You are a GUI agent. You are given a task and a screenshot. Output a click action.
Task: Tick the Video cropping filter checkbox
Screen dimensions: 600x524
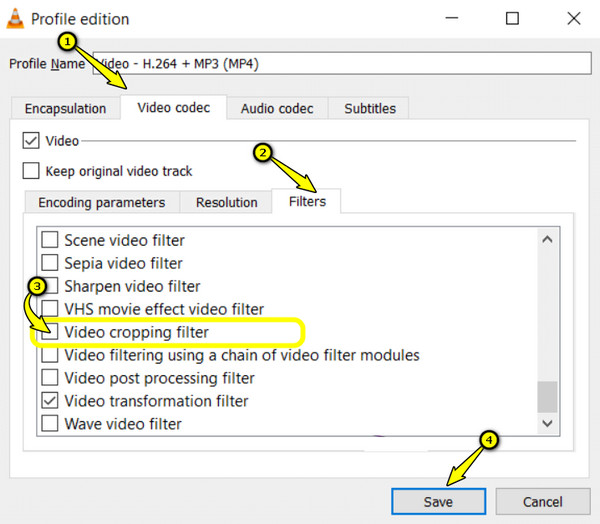(50, 332)
